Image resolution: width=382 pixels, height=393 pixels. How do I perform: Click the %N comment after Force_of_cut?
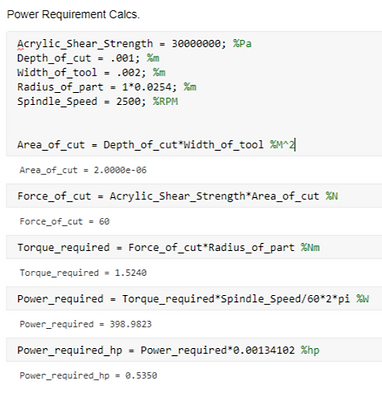(x=332, y=196)
